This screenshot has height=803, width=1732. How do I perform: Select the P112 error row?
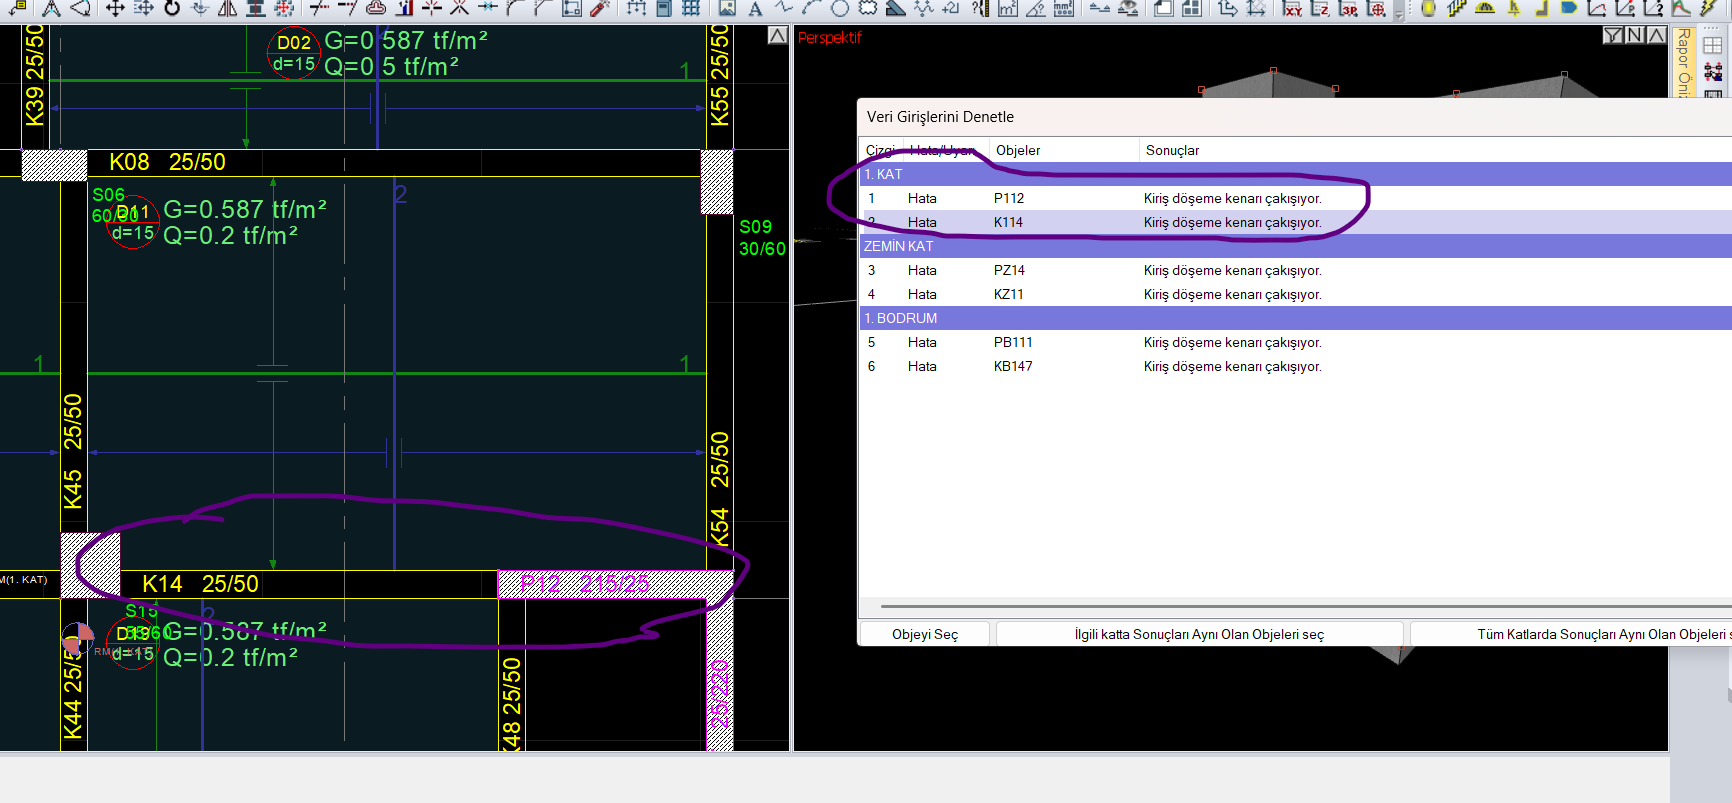(x=1100, y=198)
